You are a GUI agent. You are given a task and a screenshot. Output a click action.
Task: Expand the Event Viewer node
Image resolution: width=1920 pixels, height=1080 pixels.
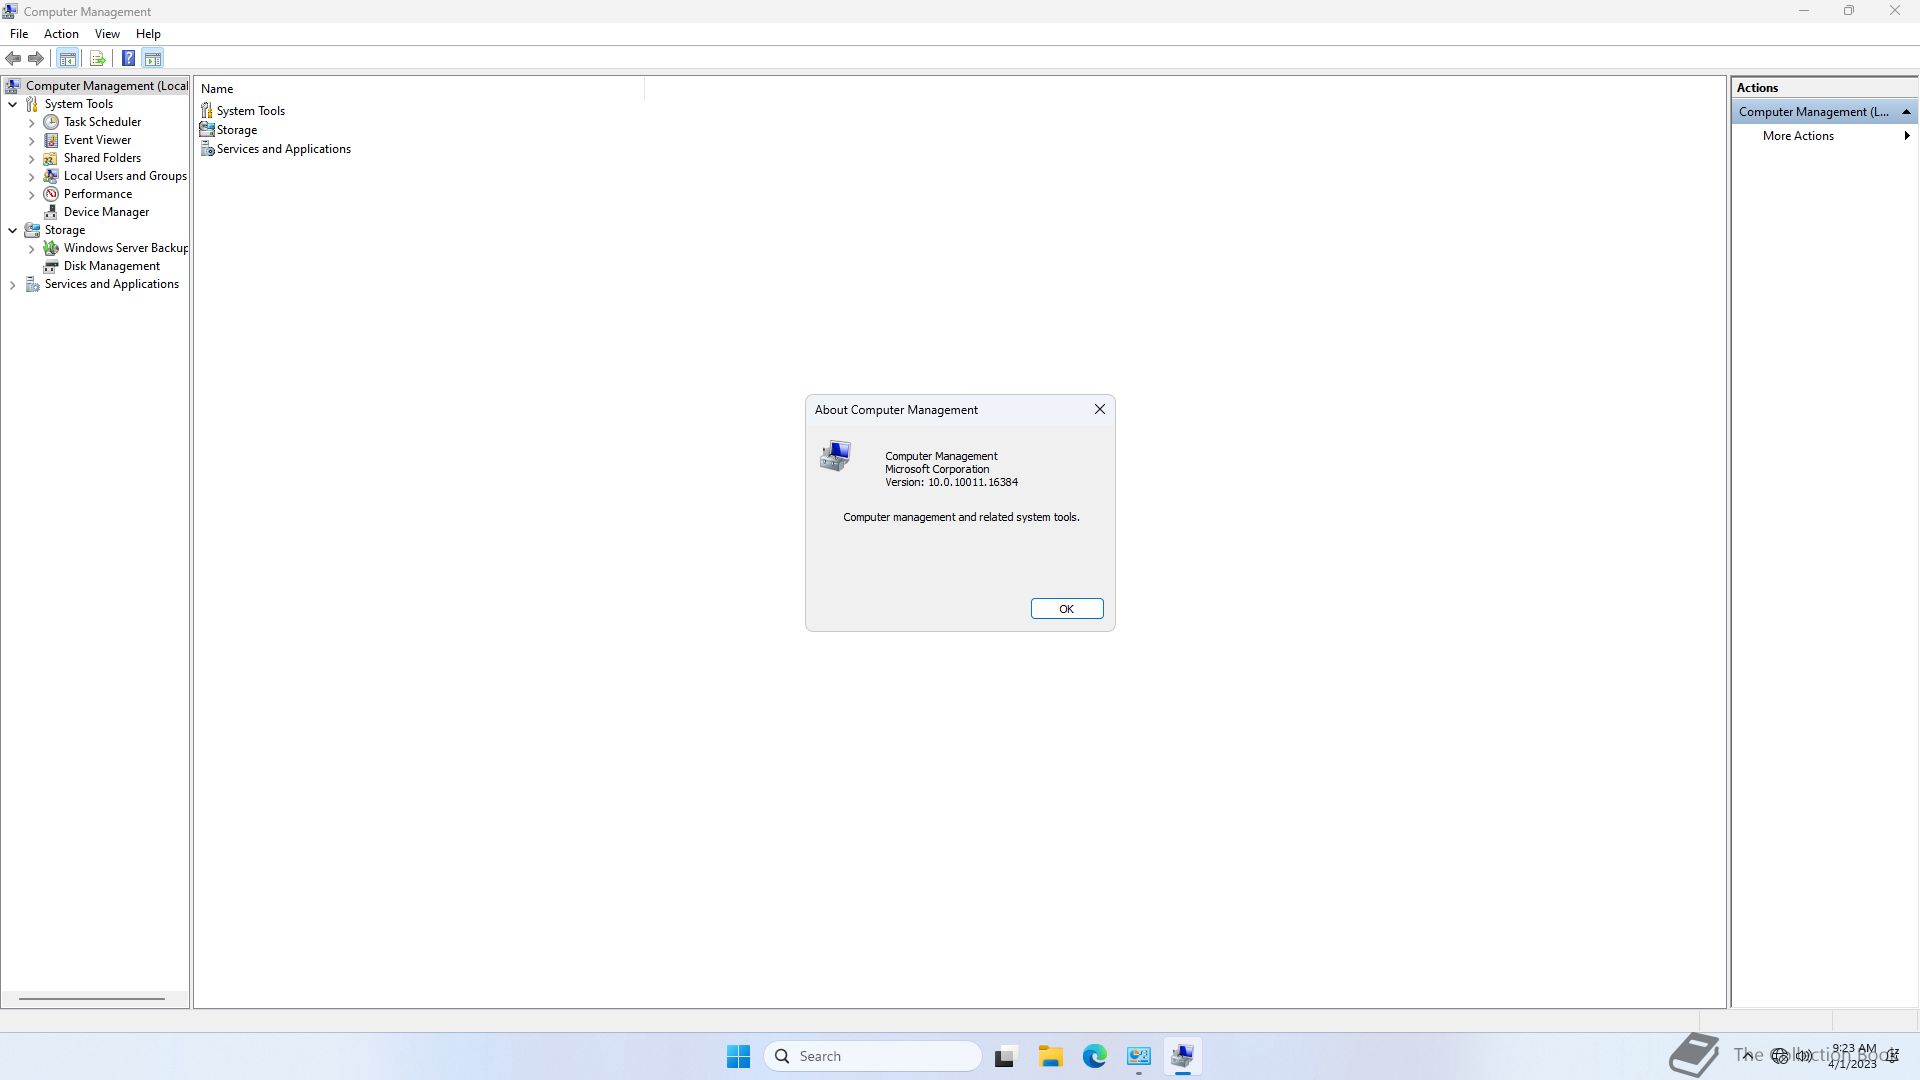[32, 140]
